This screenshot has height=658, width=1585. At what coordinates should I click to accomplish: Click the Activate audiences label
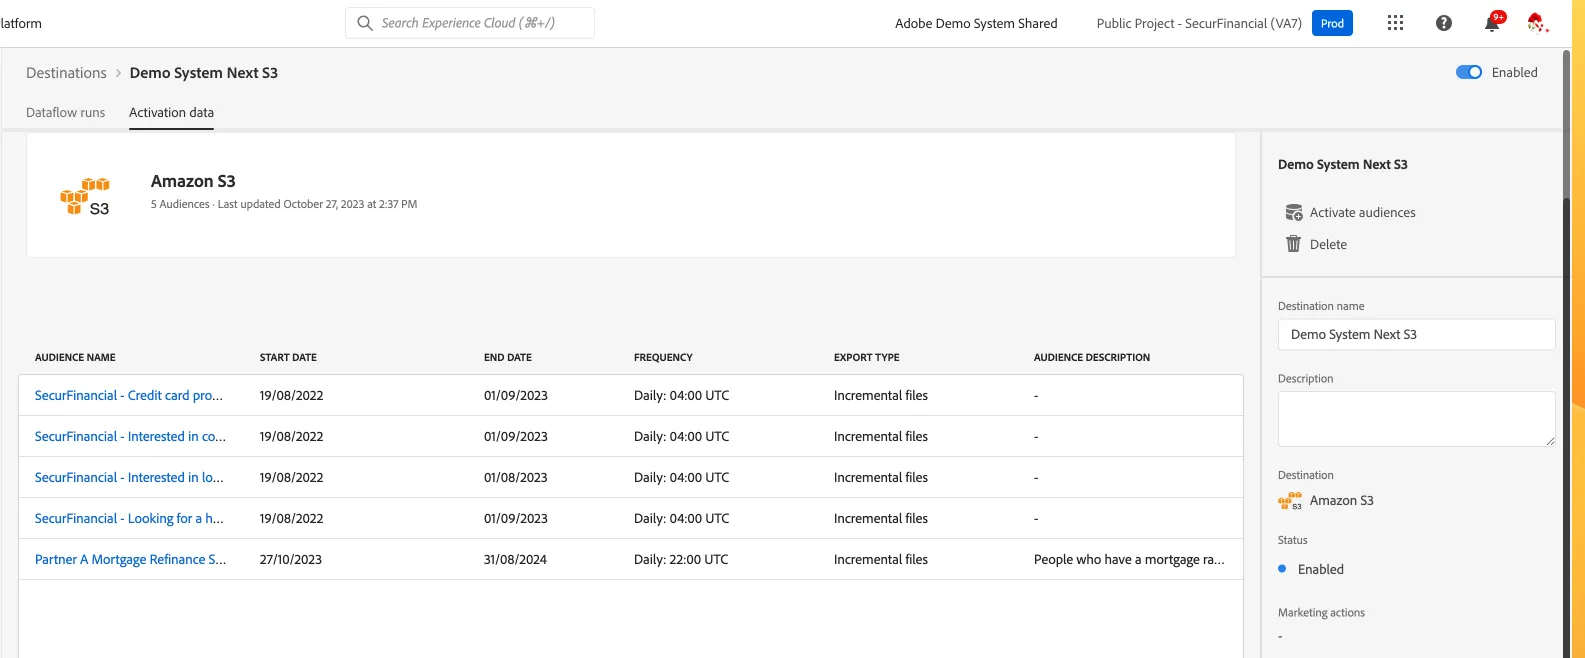click(1362, 212)
